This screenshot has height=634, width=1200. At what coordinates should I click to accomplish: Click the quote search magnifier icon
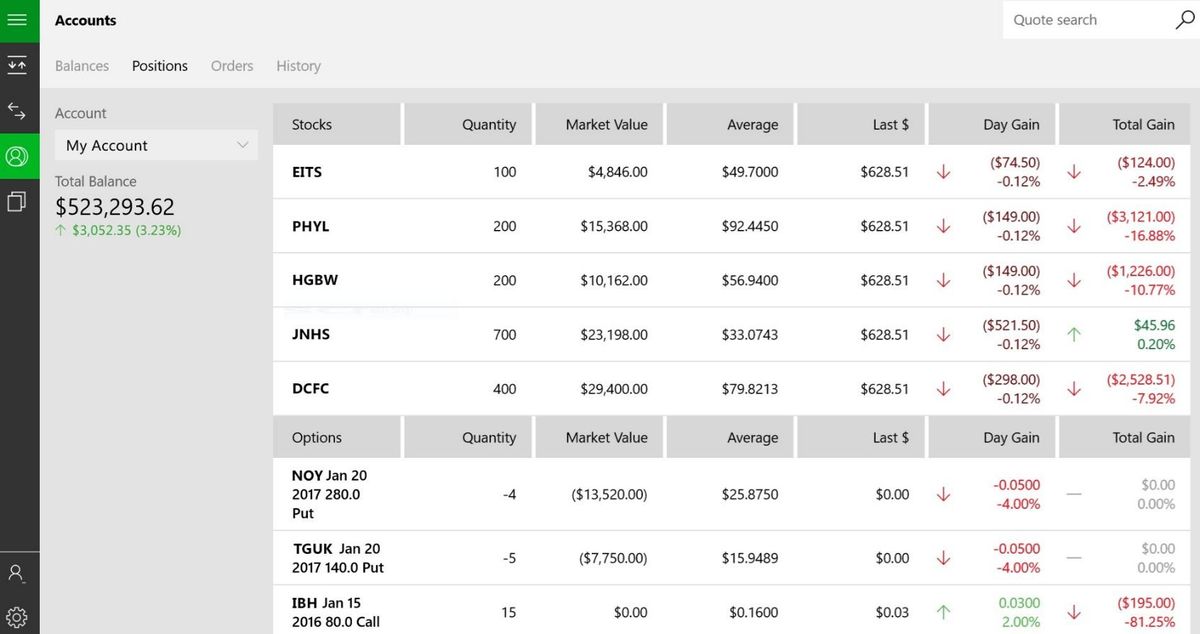pos(1184,19)
